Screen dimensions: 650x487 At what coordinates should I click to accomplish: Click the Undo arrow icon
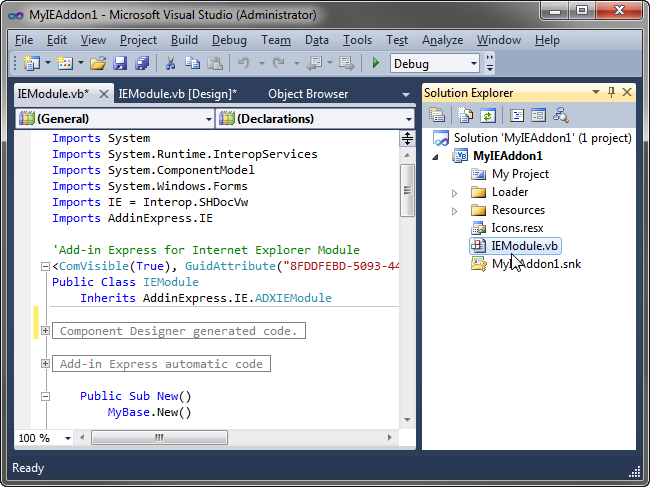(x=244, y=63)
